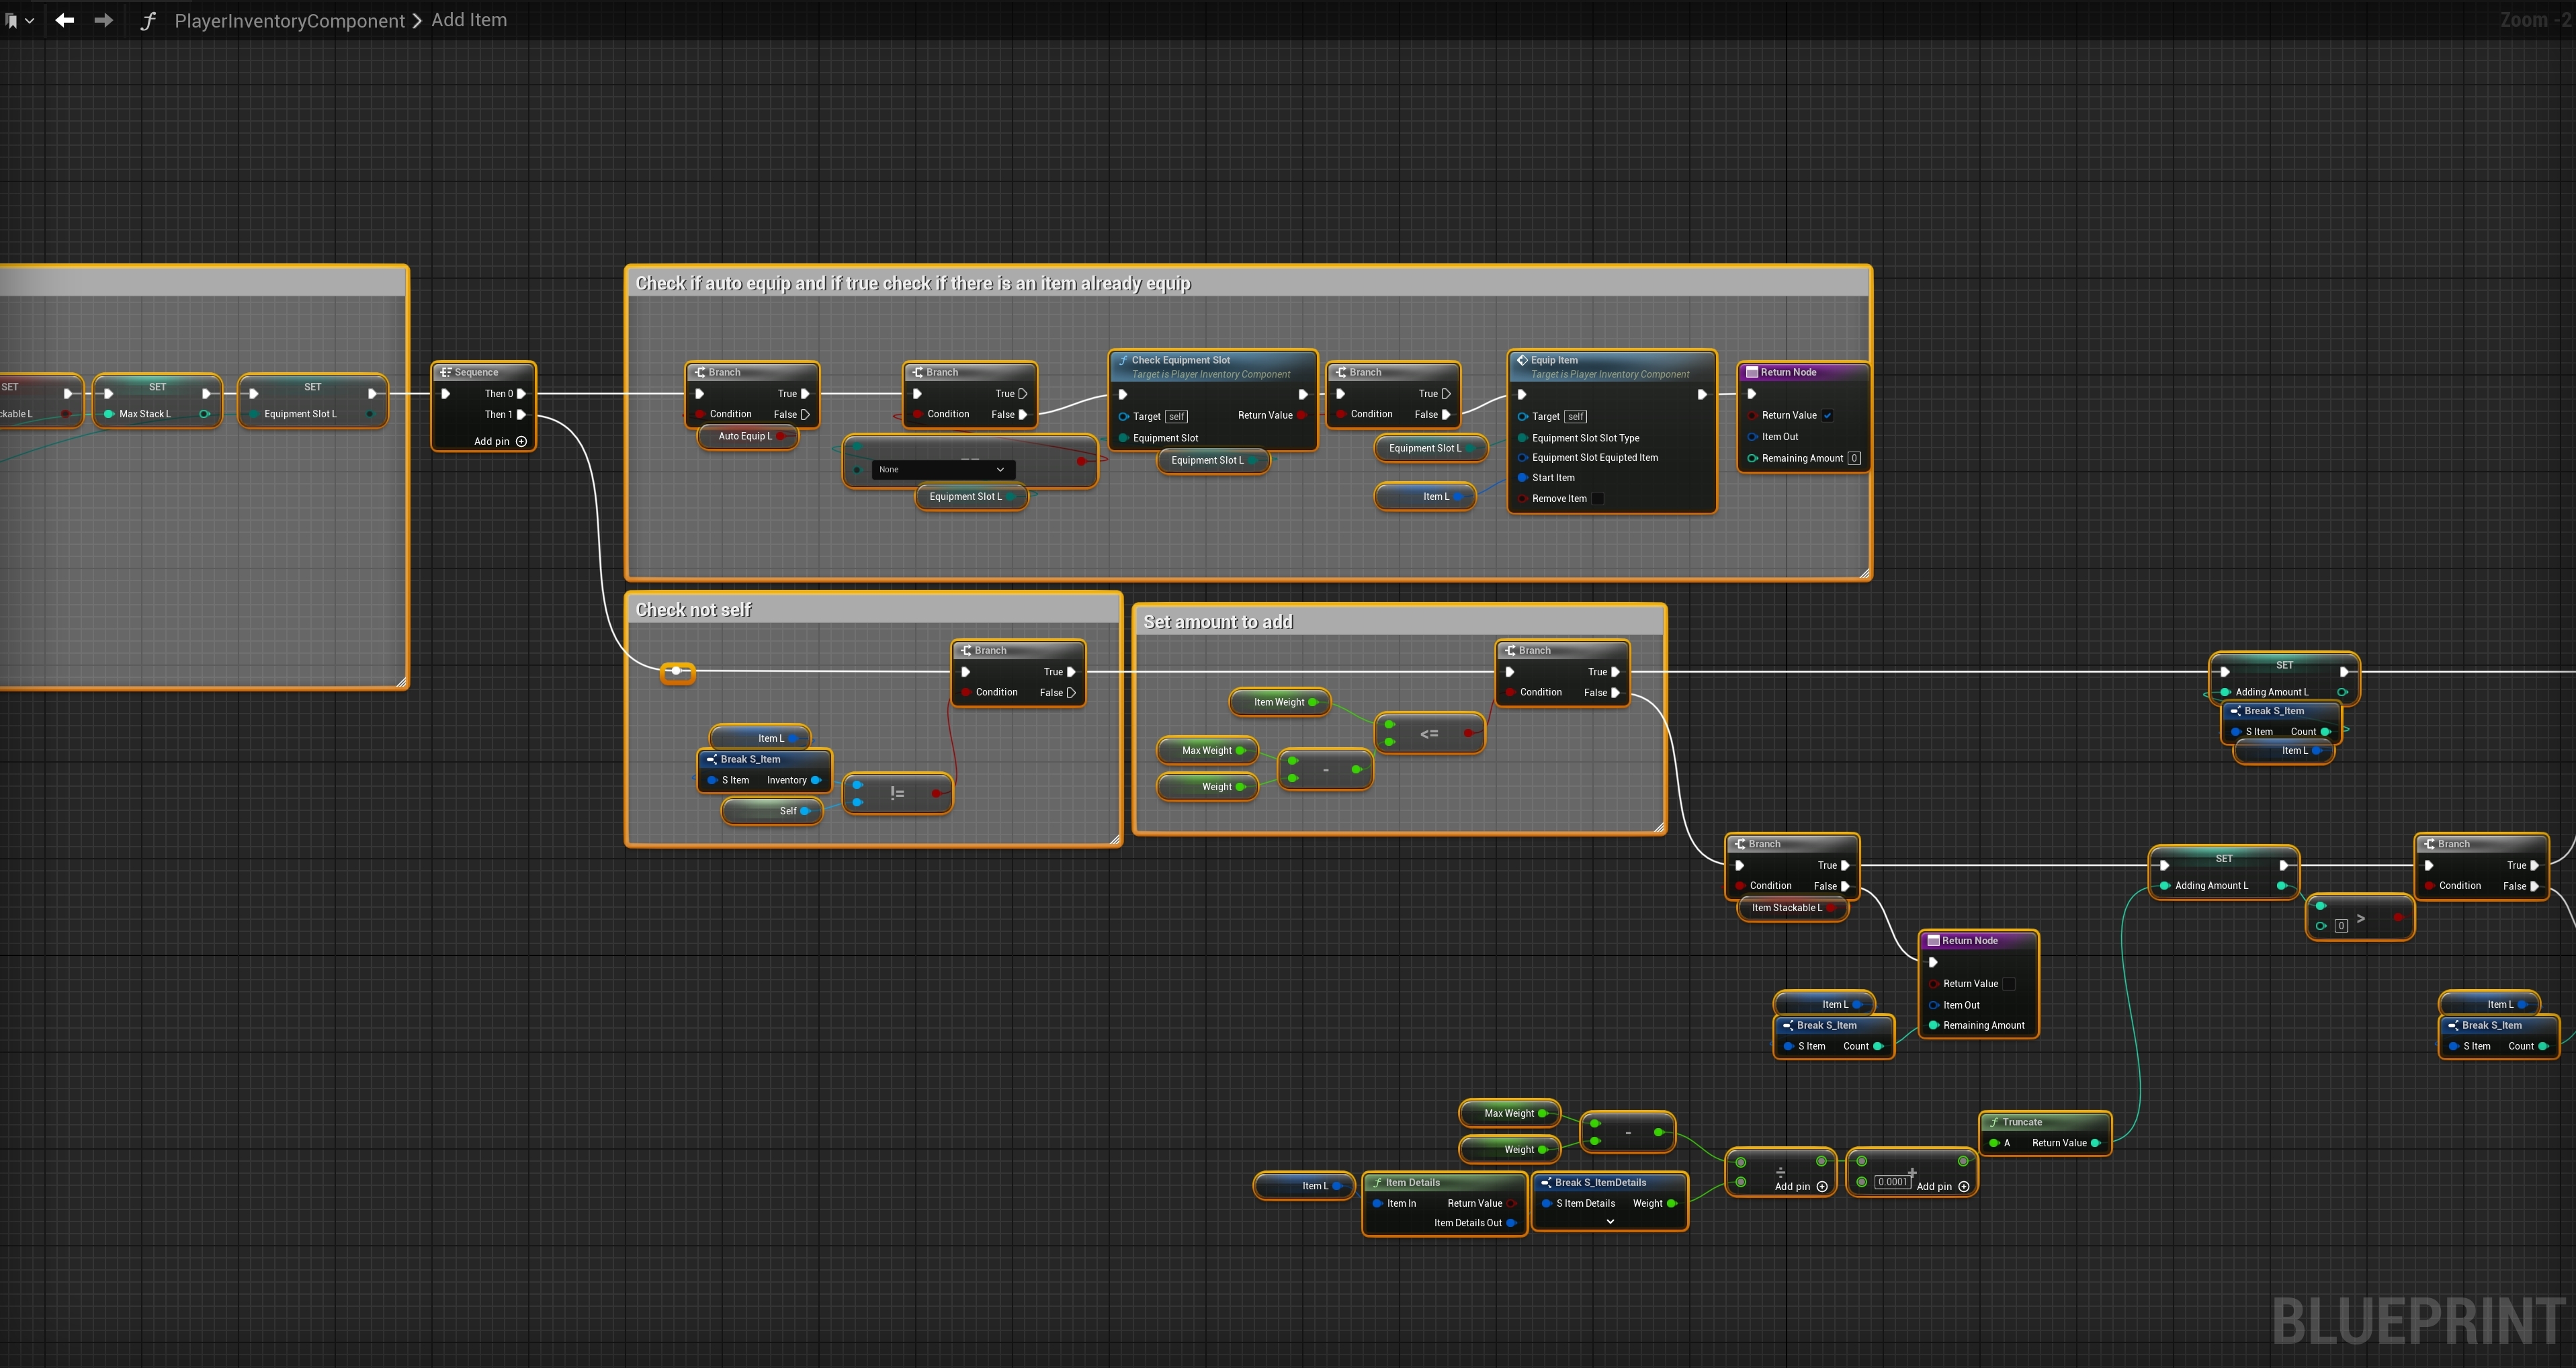Click the function icon in breadcrumb
Screen dimensions: 2576x1368
point(148,20)
